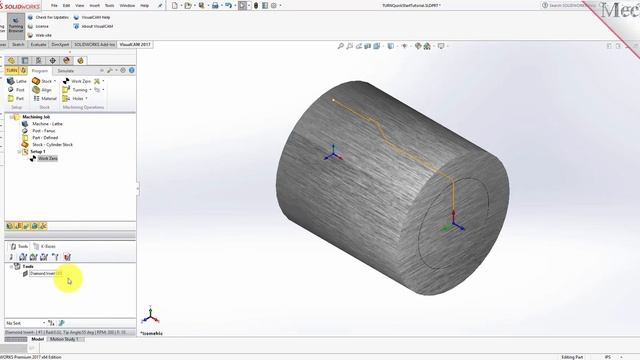The width and height of the screenshot is (640, 360).
Task: Open the PropertyManager tab icon
Action: (25, 61)
